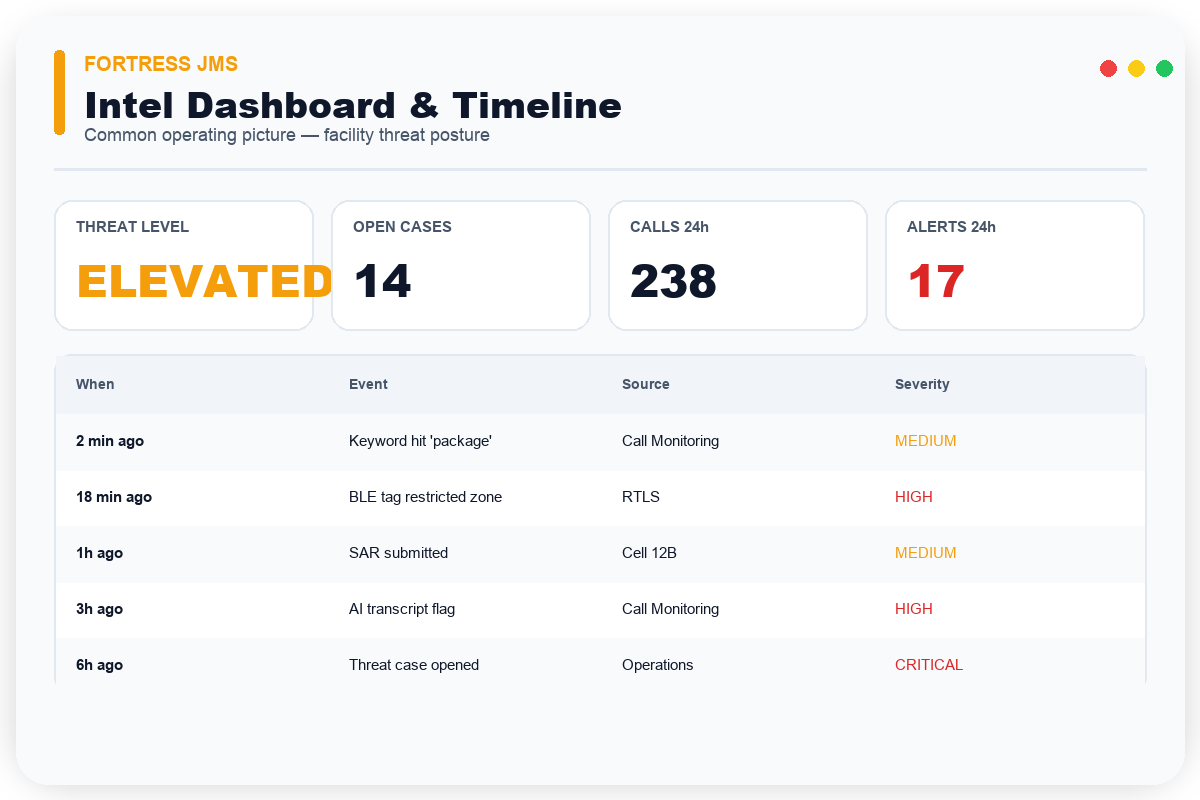Click the Intel Dashboard & Timeline title
Screen dimensions: 1200x800
pos(353,105)
